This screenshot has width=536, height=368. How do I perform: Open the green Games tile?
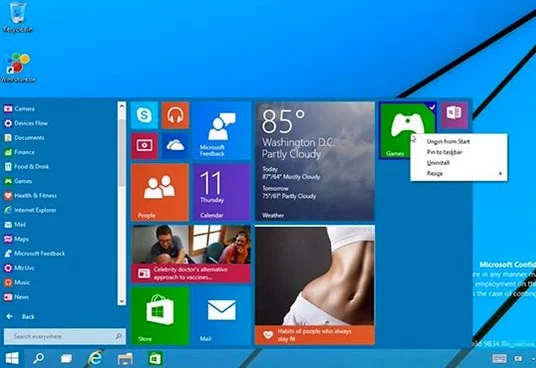click(x=396, y=130)
